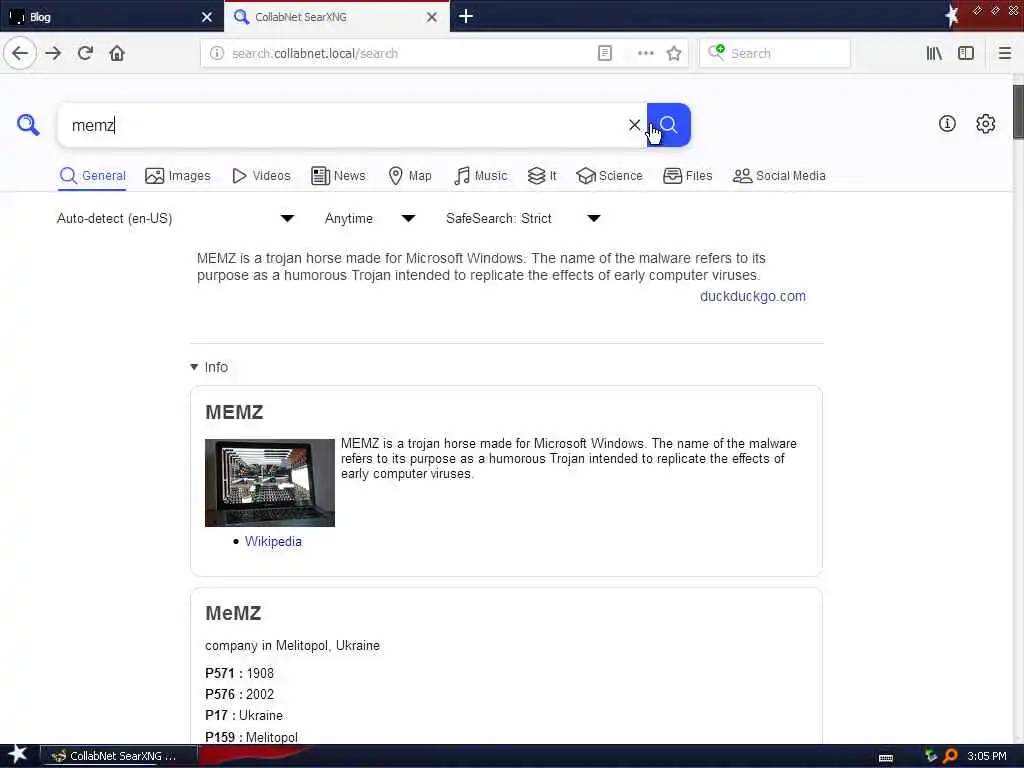1024x768 pixels.
Task: Go forward in browser history
Action: (54, 53)
